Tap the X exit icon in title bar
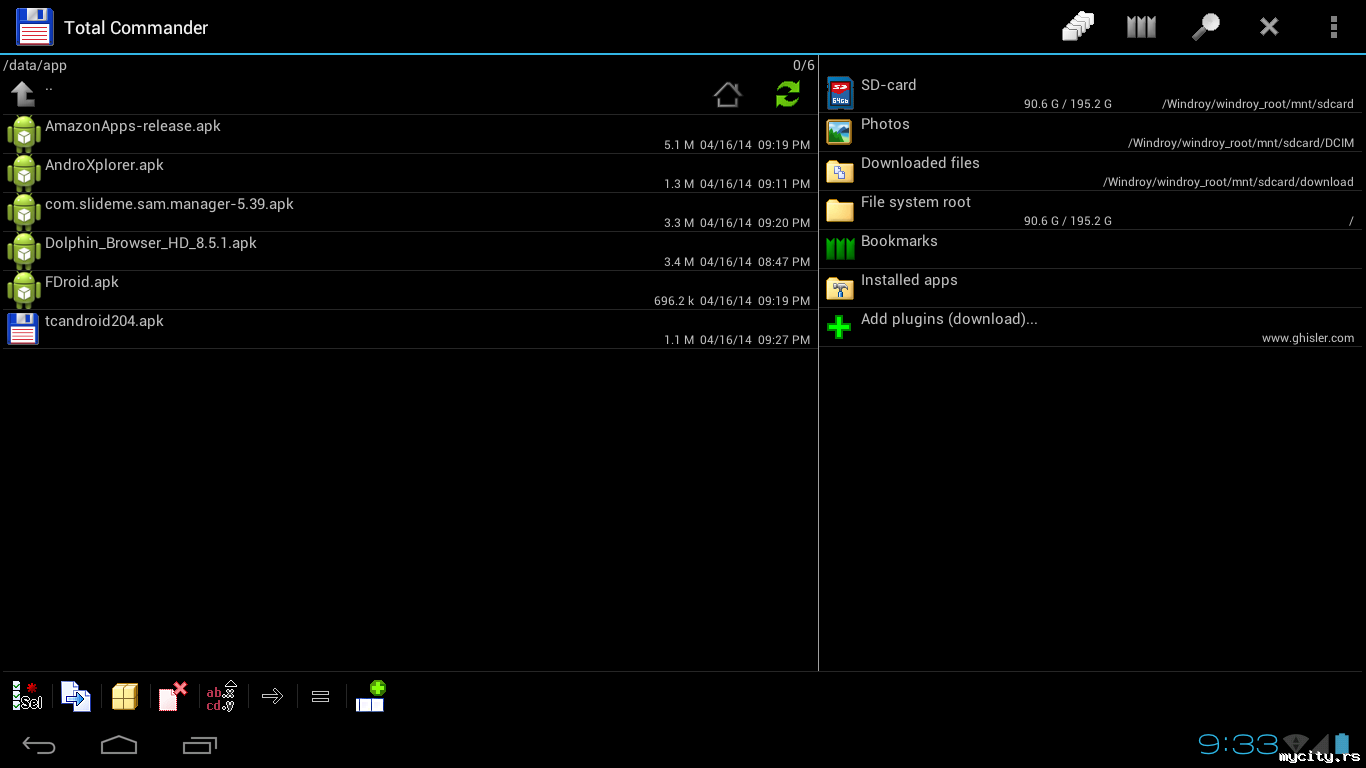The height and width of the screenshot is (768, 1366). pos(1269,27)
